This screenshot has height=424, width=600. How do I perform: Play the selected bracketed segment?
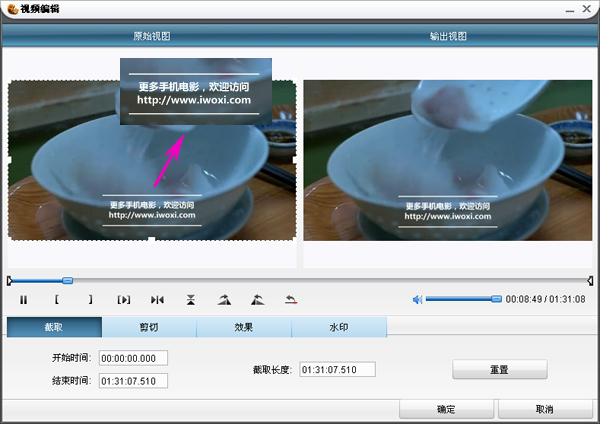click(x=124, y=300)
